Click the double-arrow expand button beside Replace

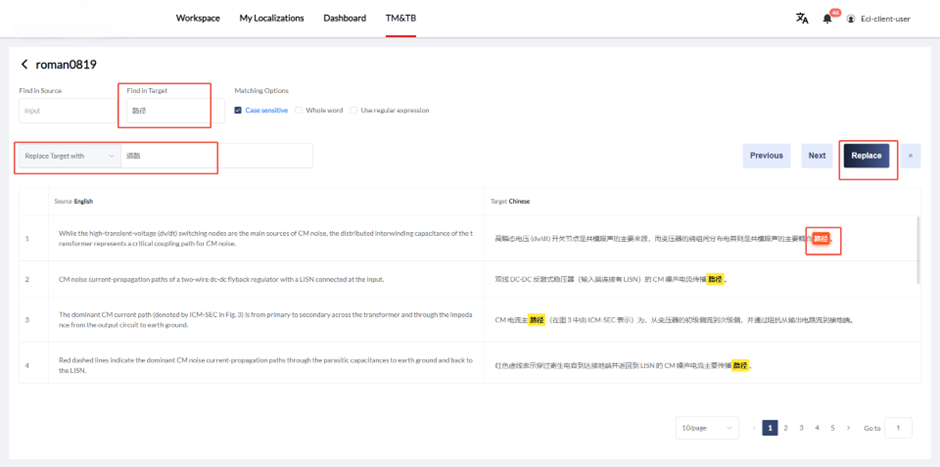pyautogui.click(x=910, y=155)
